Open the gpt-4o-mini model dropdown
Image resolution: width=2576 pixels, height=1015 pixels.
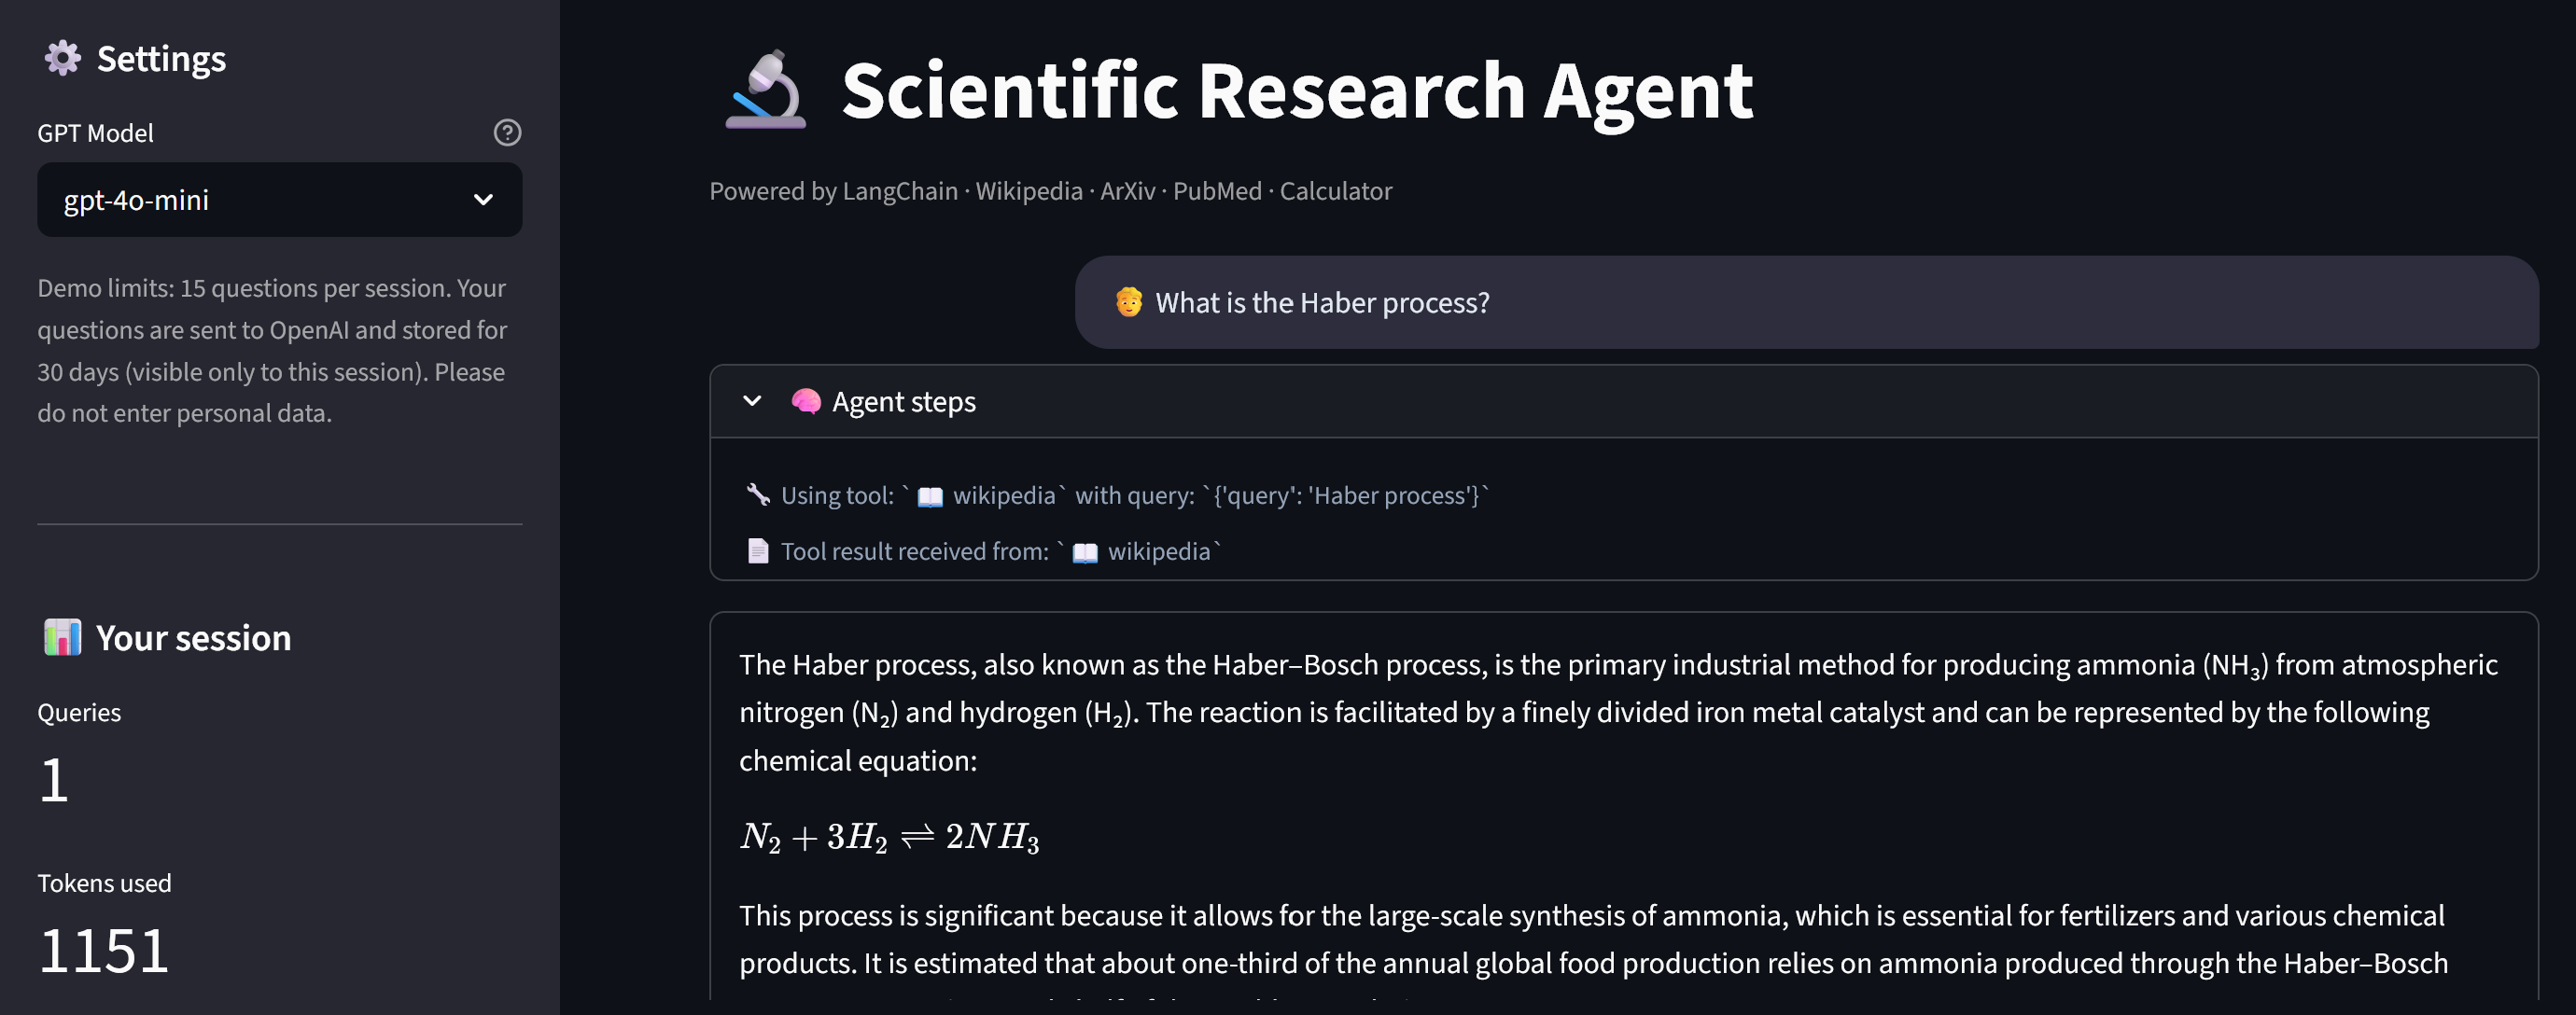[x=279, y=200]
